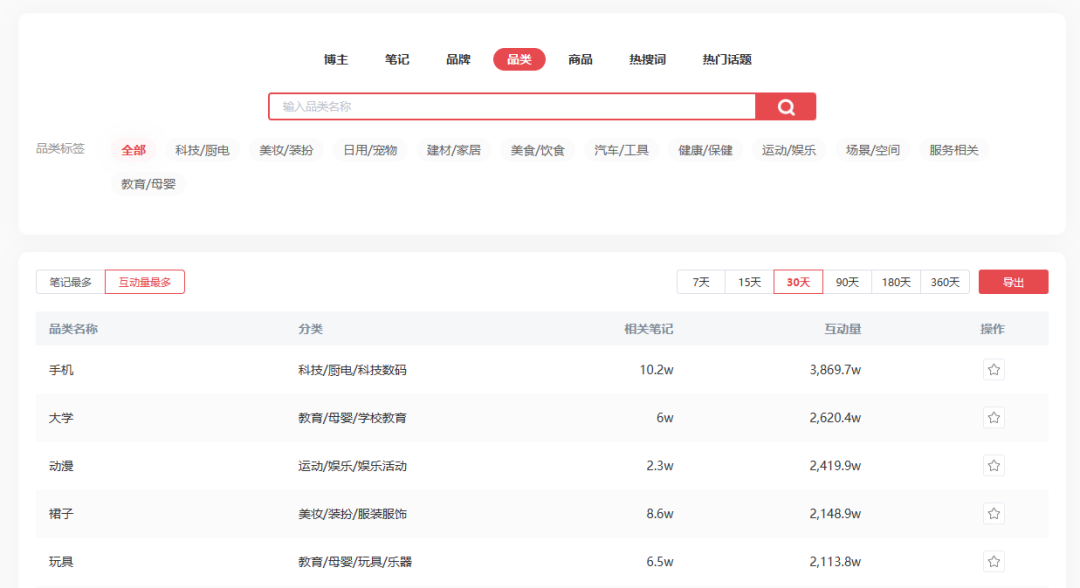
Task: Switch to the 博主 tab
Action: point(336,59)
